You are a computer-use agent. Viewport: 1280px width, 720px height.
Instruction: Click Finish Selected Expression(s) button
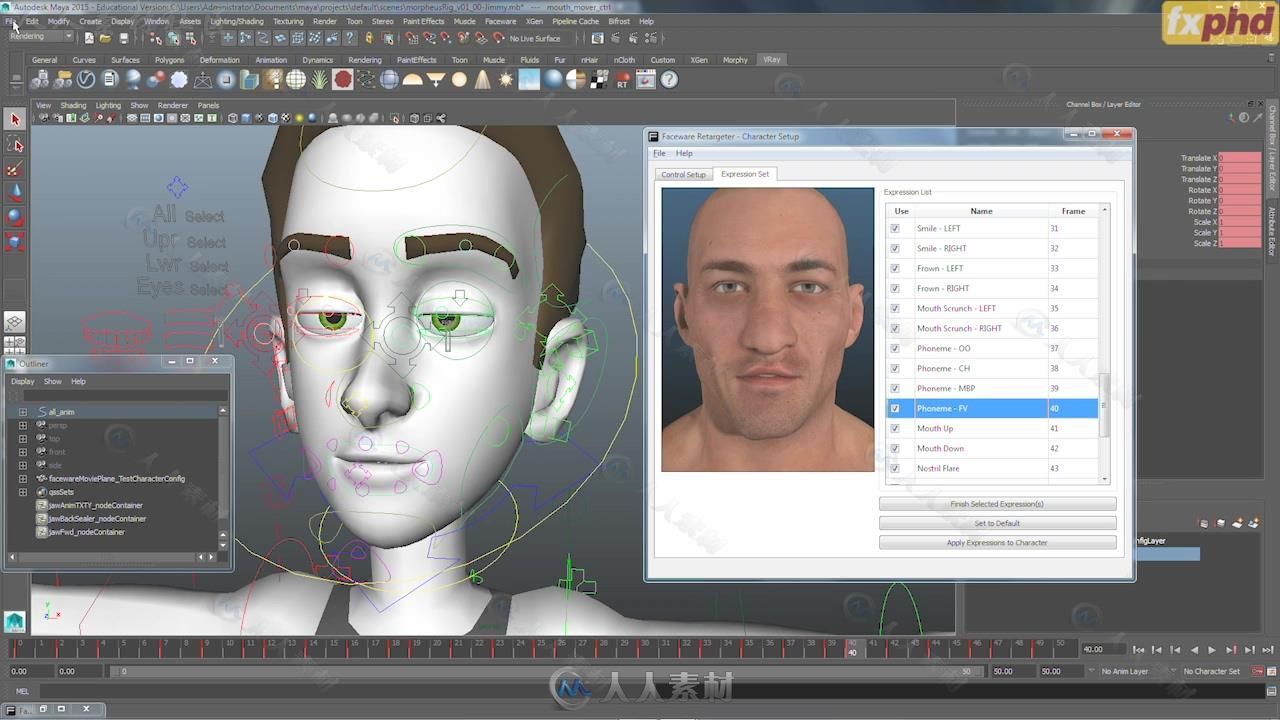coord(997,504)
